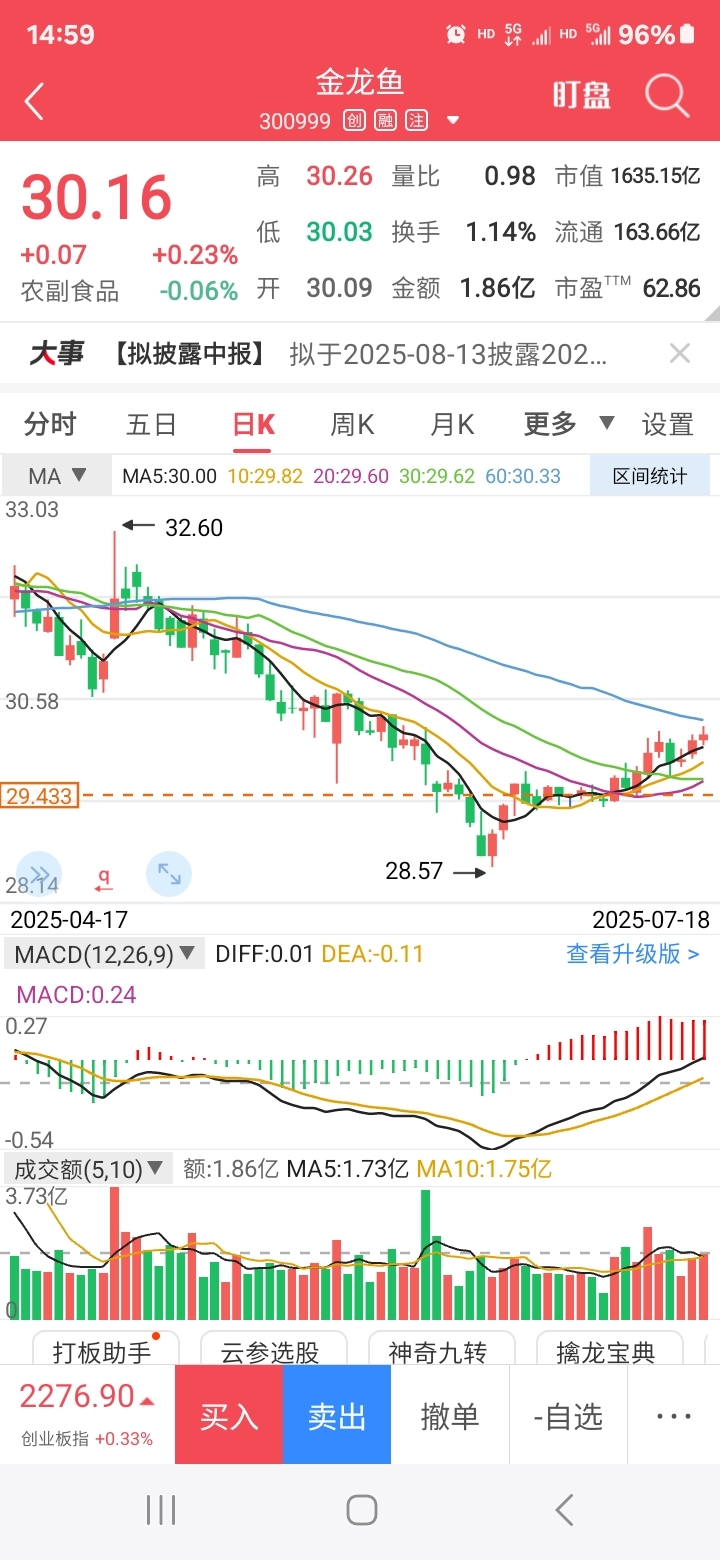Viewport: 720px width, 1560px height.
Task: Open chart 设置 settings
Action: tap(667, 425)
